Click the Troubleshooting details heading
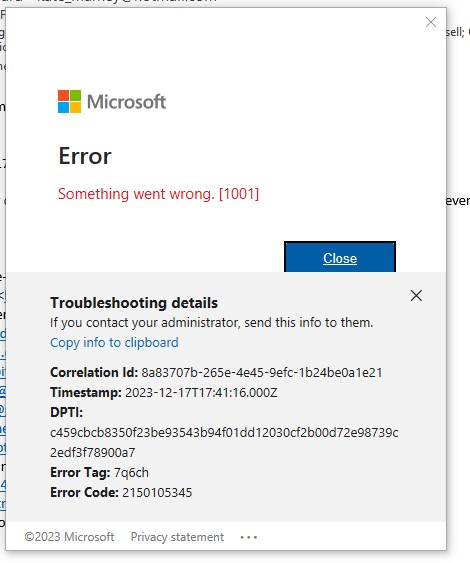The height and width of the screenshot is (563, 470). pos(134,303)
